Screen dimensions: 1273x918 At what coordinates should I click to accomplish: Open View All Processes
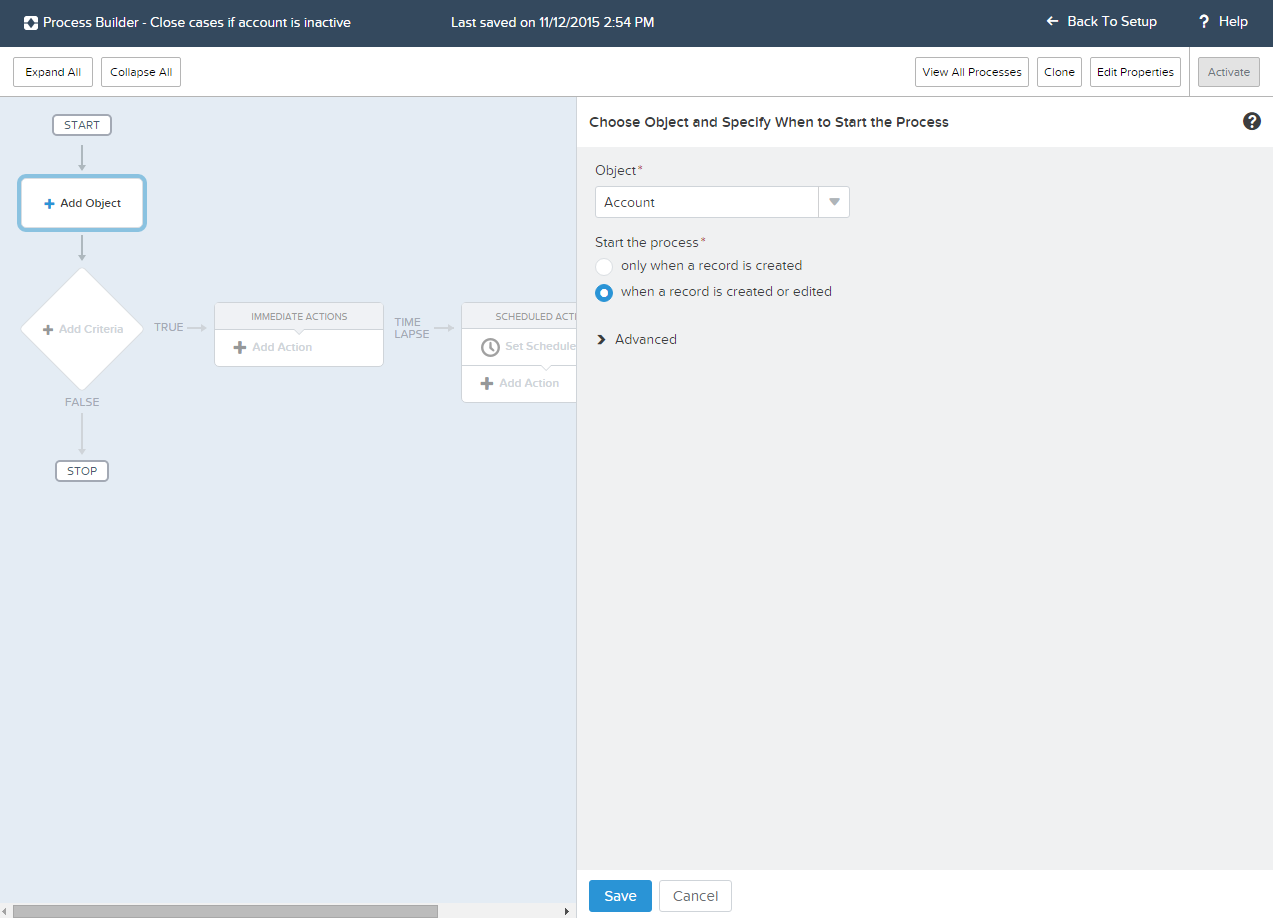[x=971, y=72]
